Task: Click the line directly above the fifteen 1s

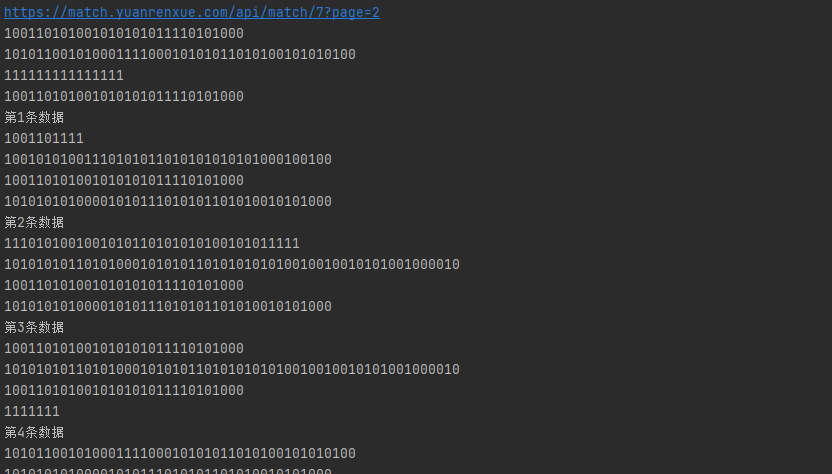Action: pyautogui.click(x=180, y=55)
